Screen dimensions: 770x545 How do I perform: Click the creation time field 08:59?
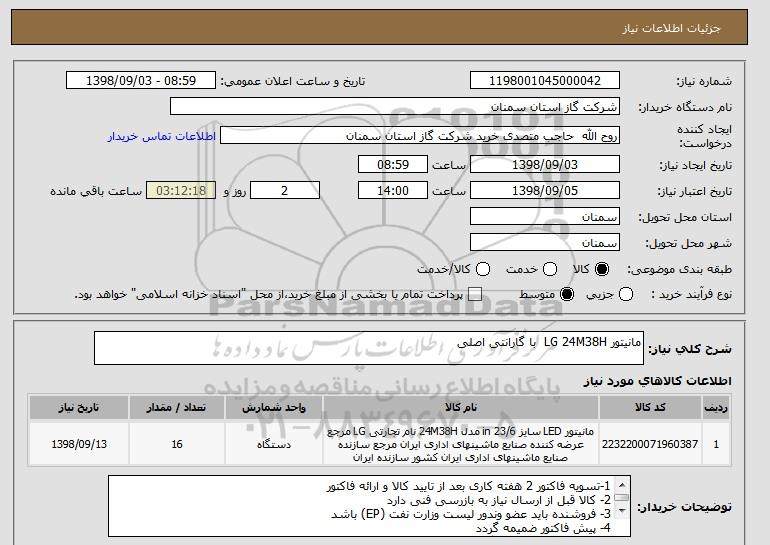click(x=393, y=164)
